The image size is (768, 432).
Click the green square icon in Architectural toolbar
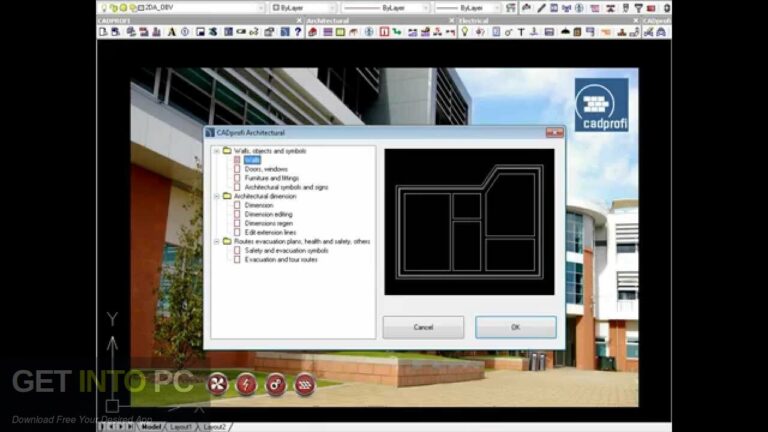(340, 32)
